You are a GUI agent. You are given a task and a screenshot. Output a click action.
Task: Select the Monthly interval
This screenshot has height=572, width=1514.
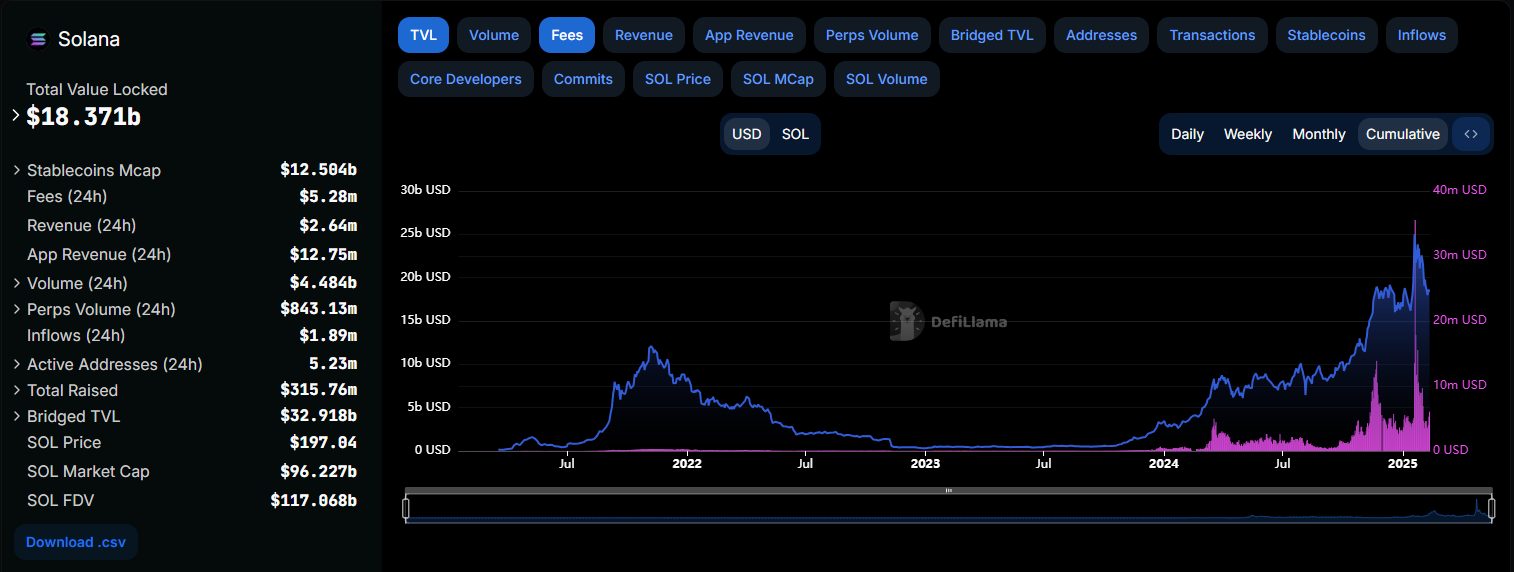coord(1319,134)
